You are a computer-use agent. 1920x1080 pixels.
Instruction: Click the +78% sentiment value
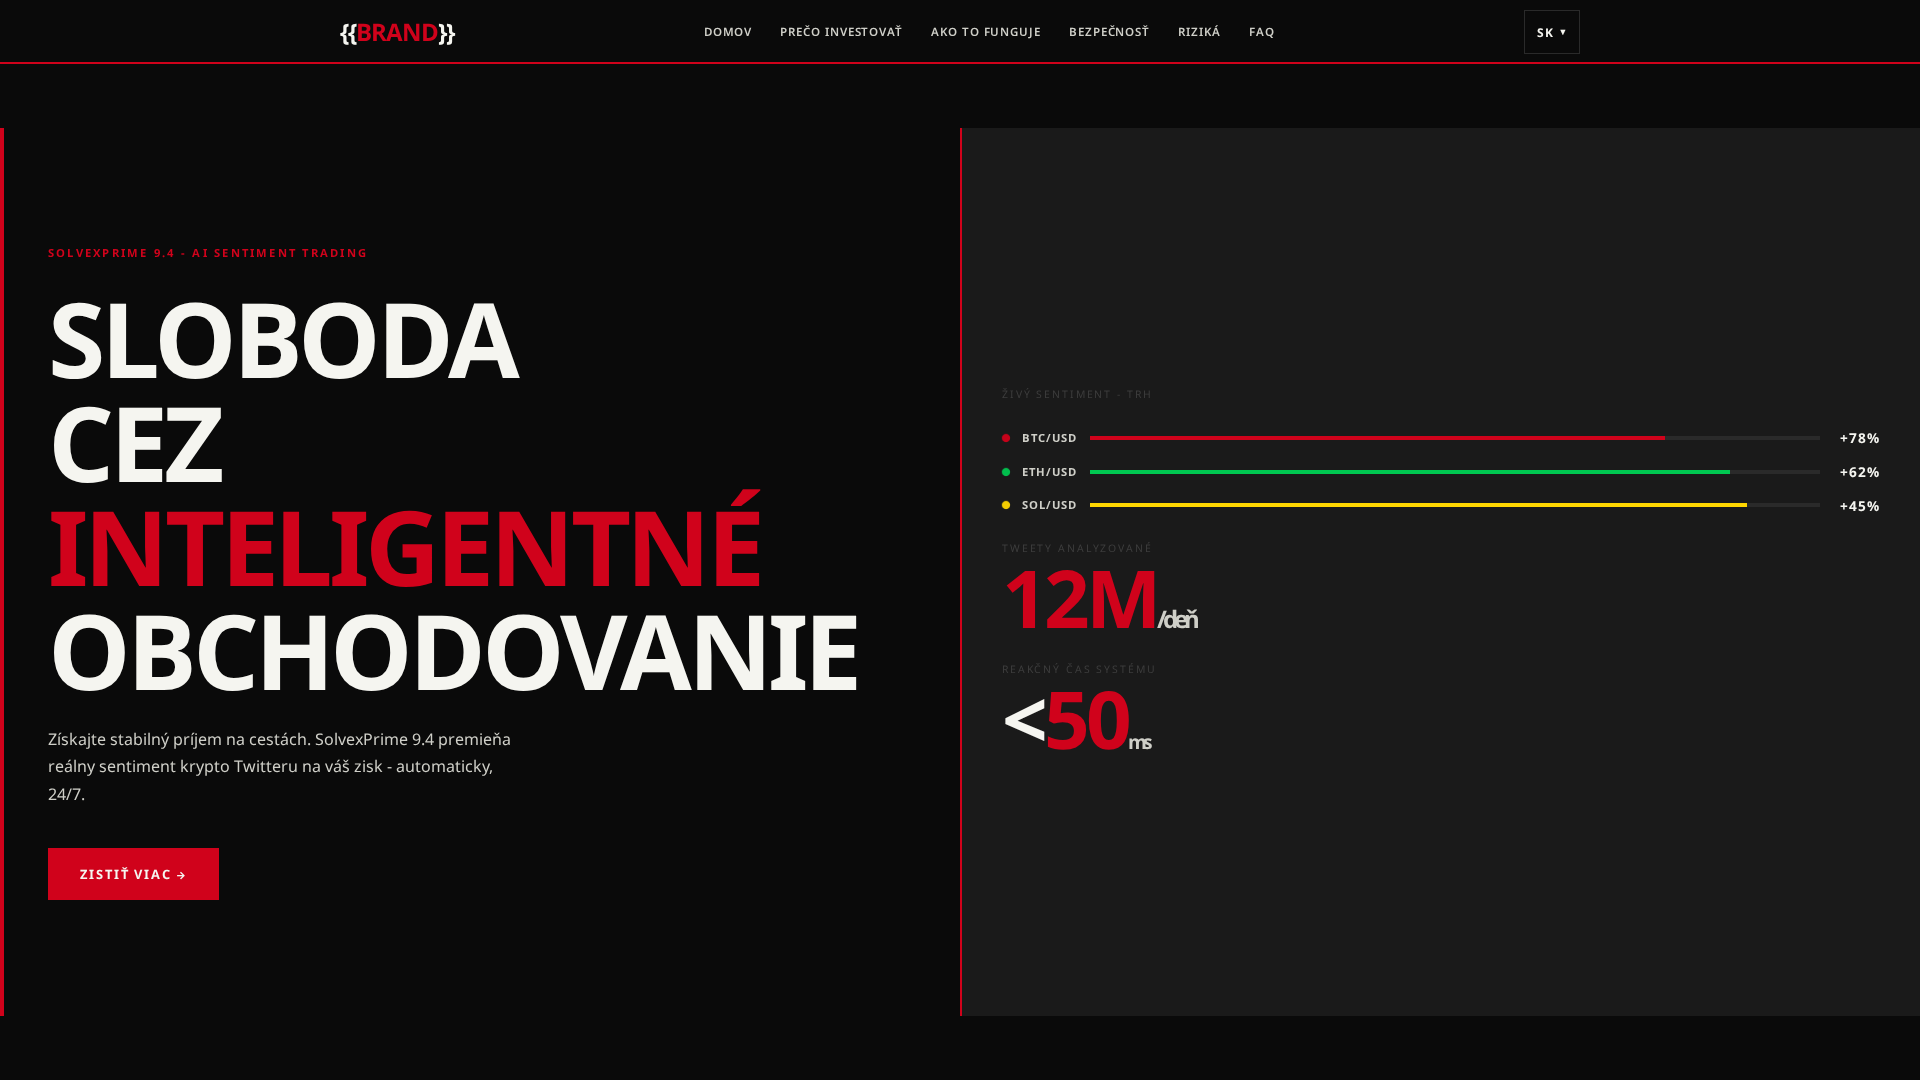point(1859,438)
